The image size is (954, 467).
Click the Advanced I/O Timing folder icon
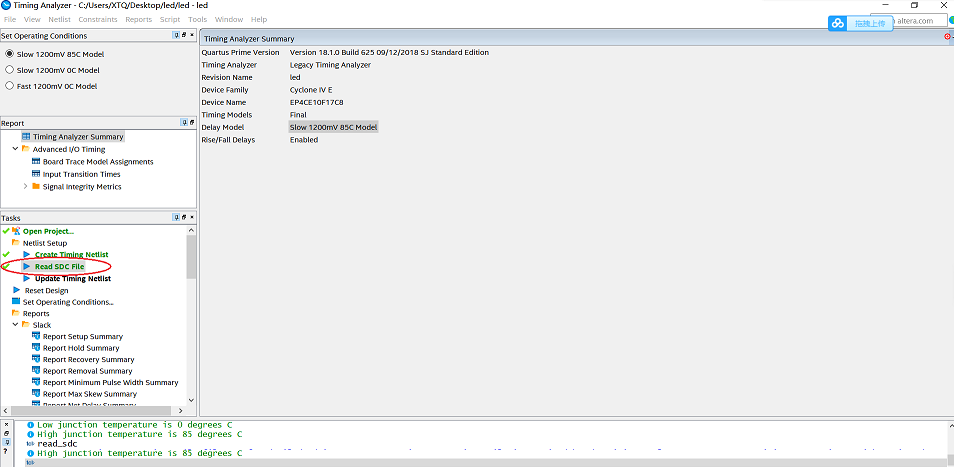(x=26, y=149)
